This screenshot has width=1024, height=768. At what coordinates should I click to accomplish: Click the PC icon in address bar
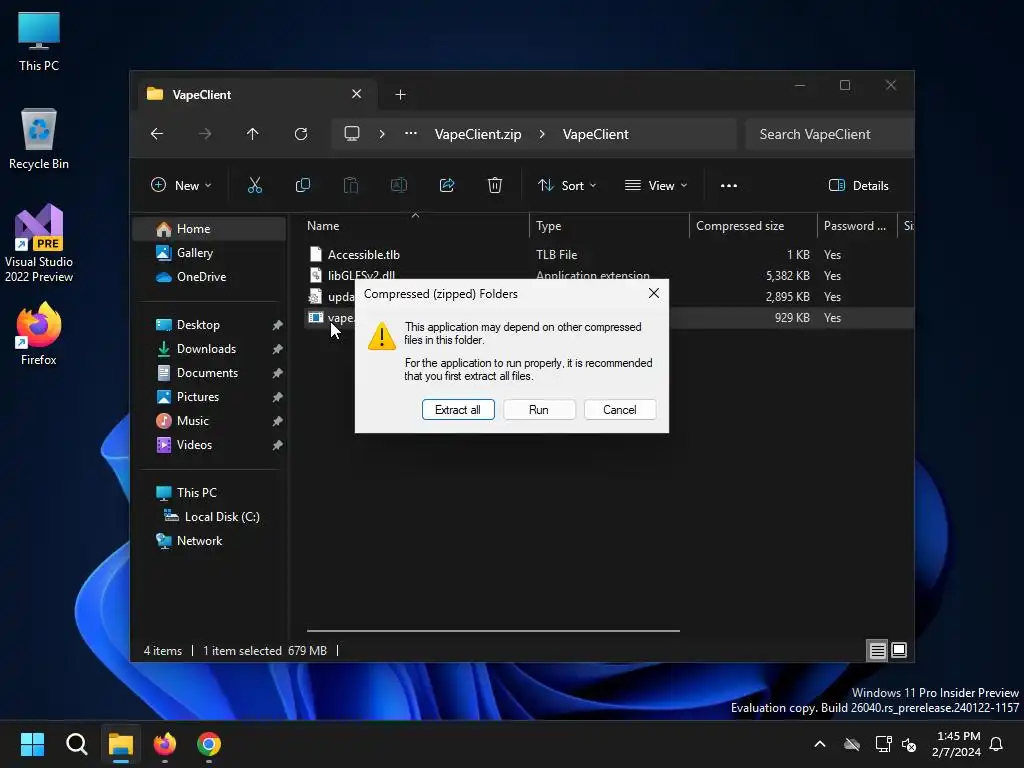352,134
